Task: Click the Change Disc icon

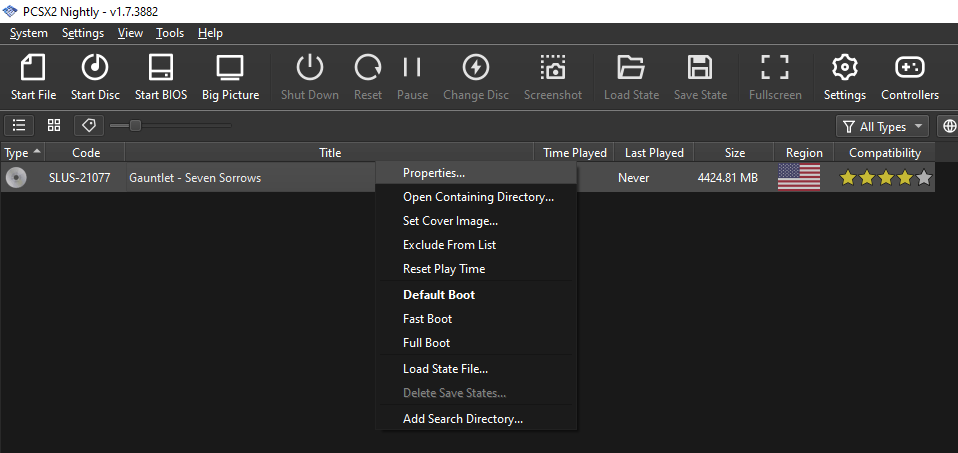Action: [x=476, y=67]
